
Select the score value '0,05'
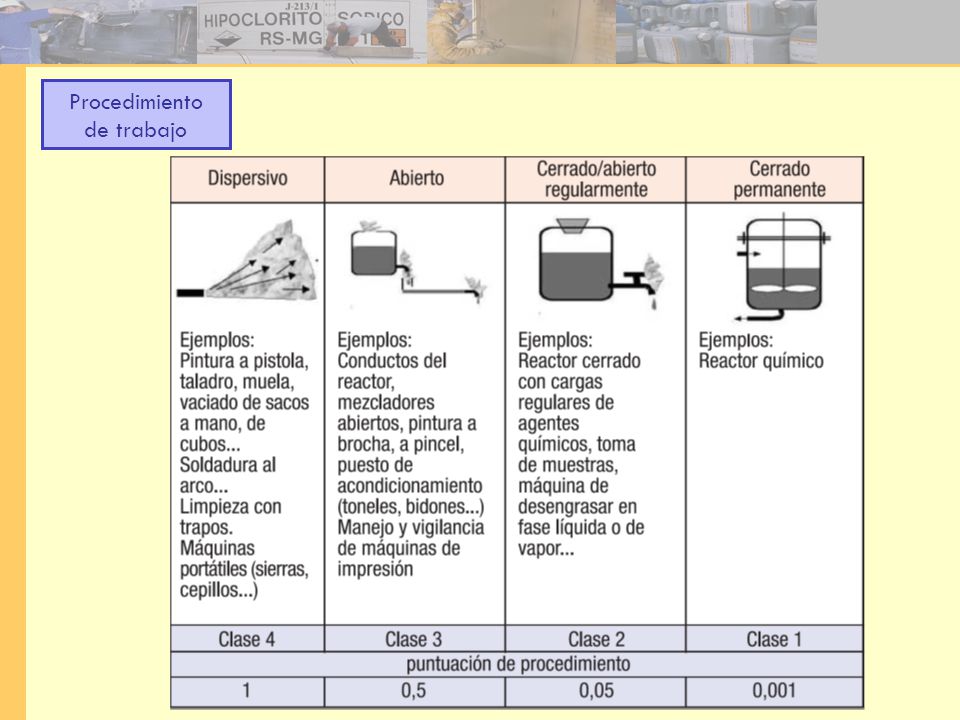[596, 691]
